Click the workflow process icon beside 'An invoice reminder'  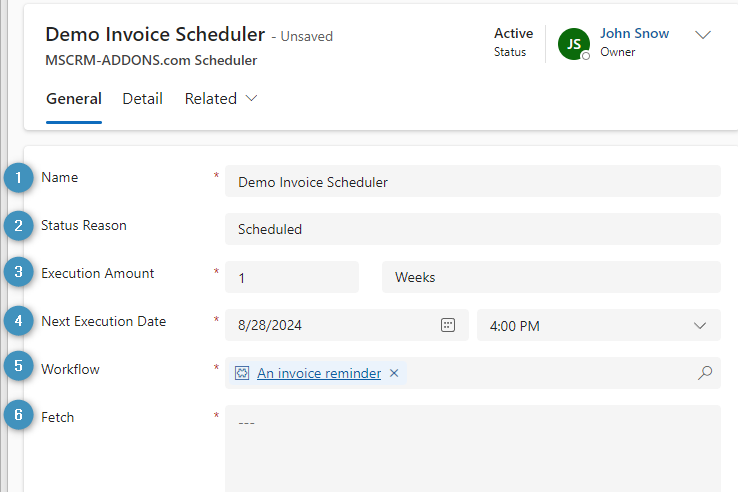coord(242,373)
